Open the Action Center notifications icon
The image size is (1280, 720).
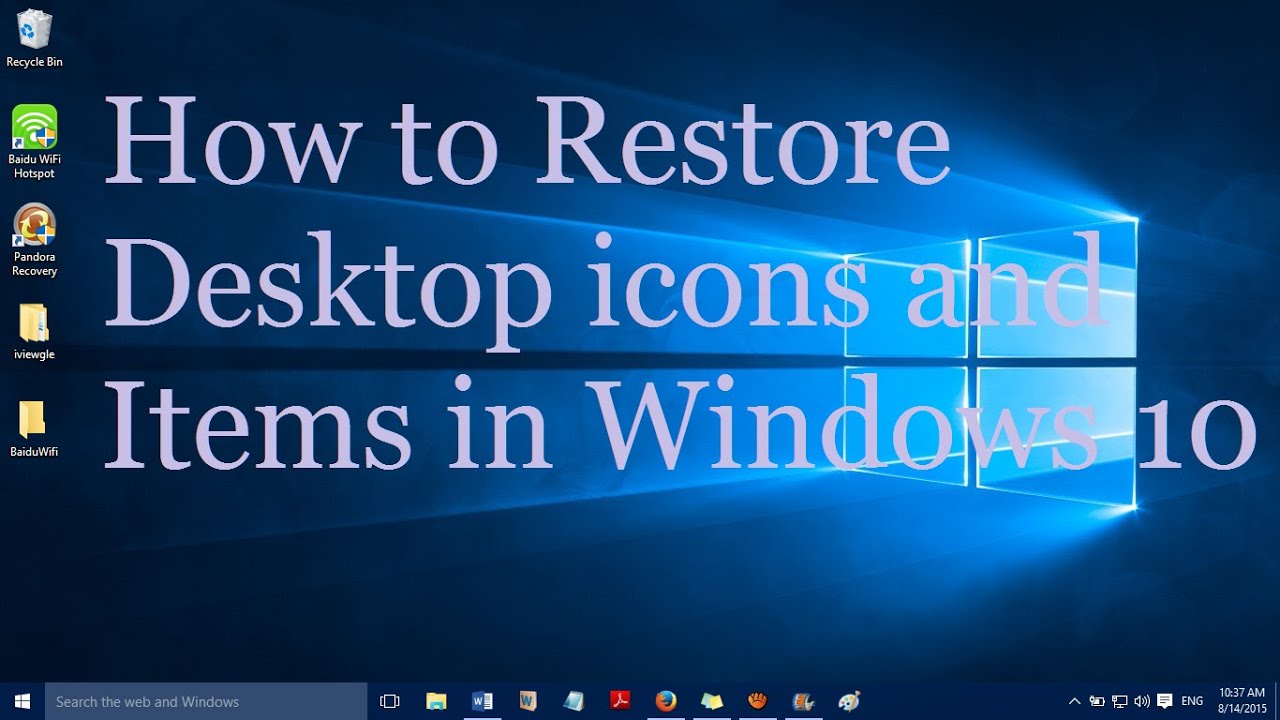tap(1165, 701)
